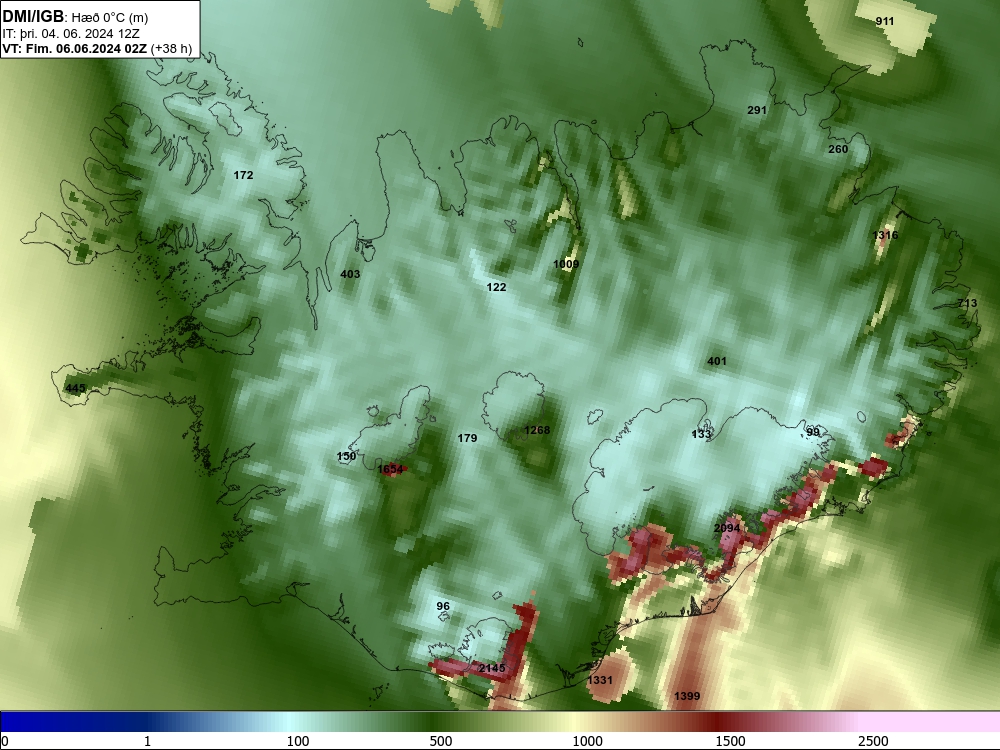Click the 96 height value on the map
The image size is (1000, 750).
[443, 607]
